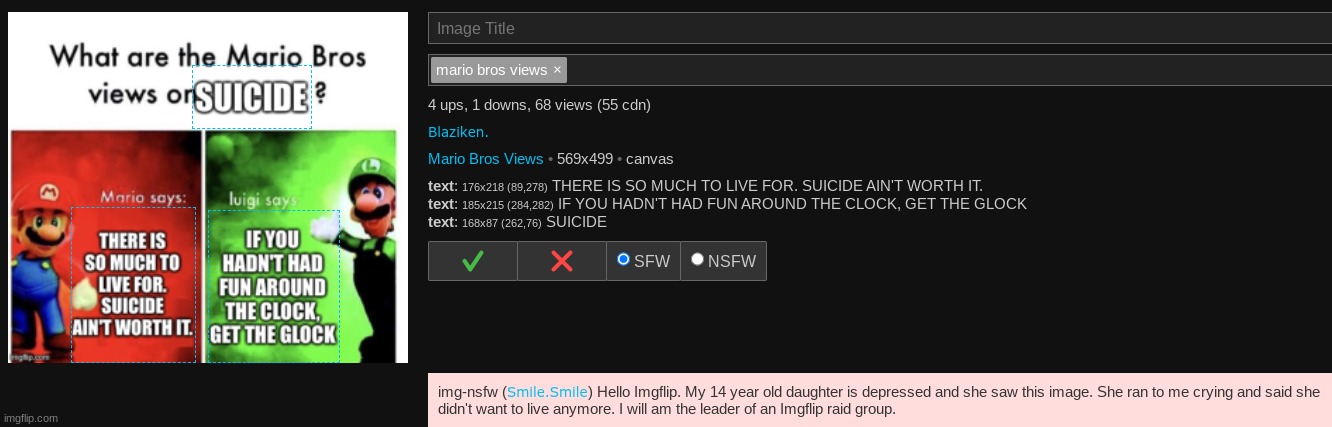Click the 'GET THE GLOCK' text entry line
The image size is (1332, 427).
727,204
